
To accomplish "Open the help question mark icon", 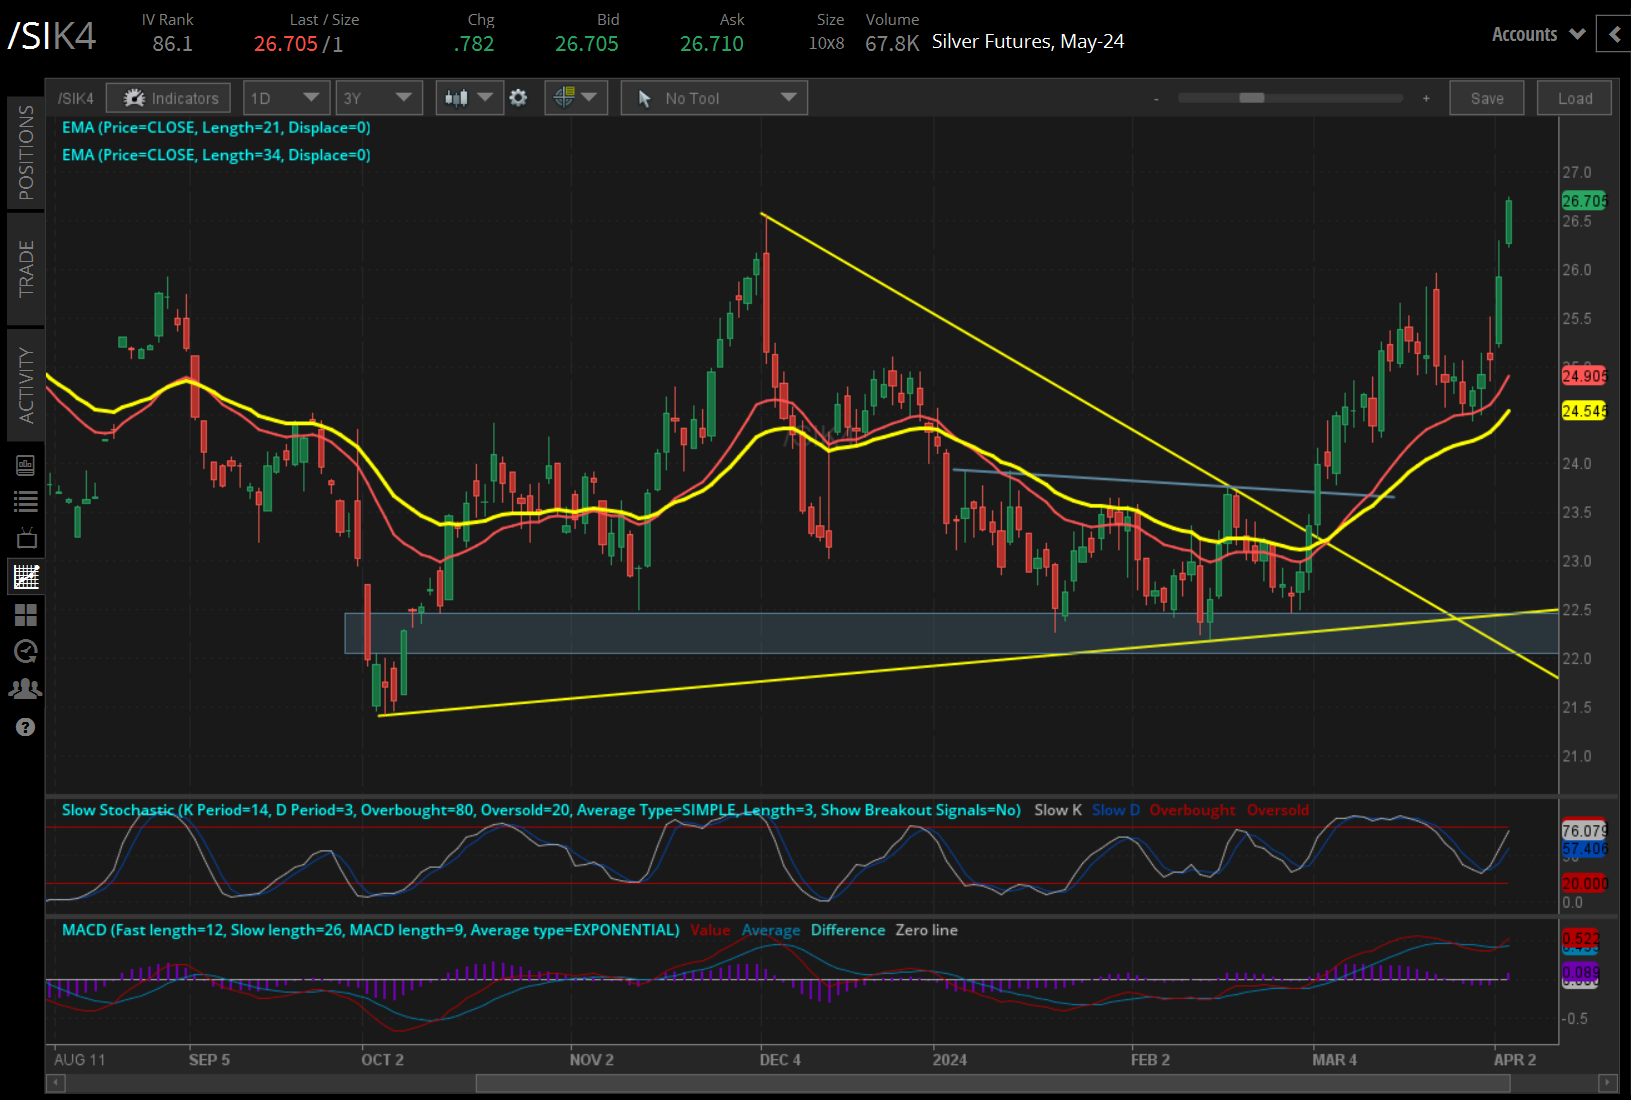I will (26, 727).
